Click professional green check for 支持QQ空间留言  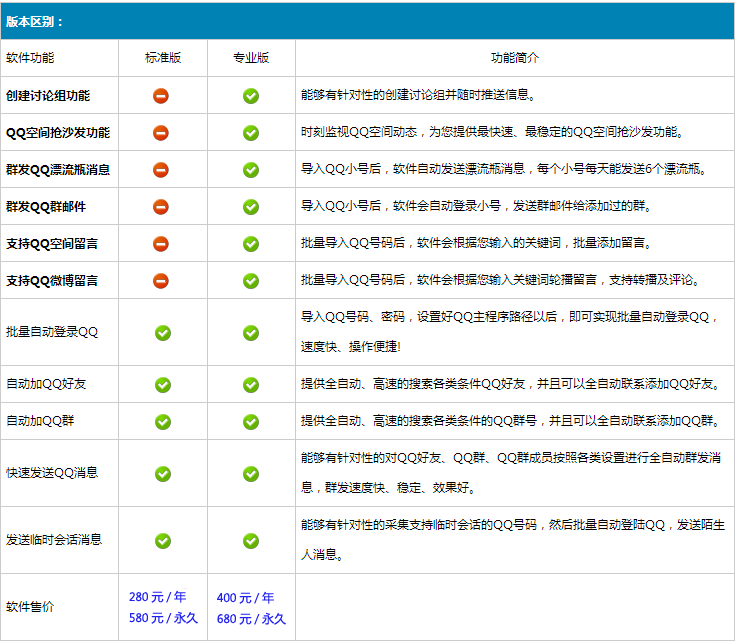tap(251, 244)
